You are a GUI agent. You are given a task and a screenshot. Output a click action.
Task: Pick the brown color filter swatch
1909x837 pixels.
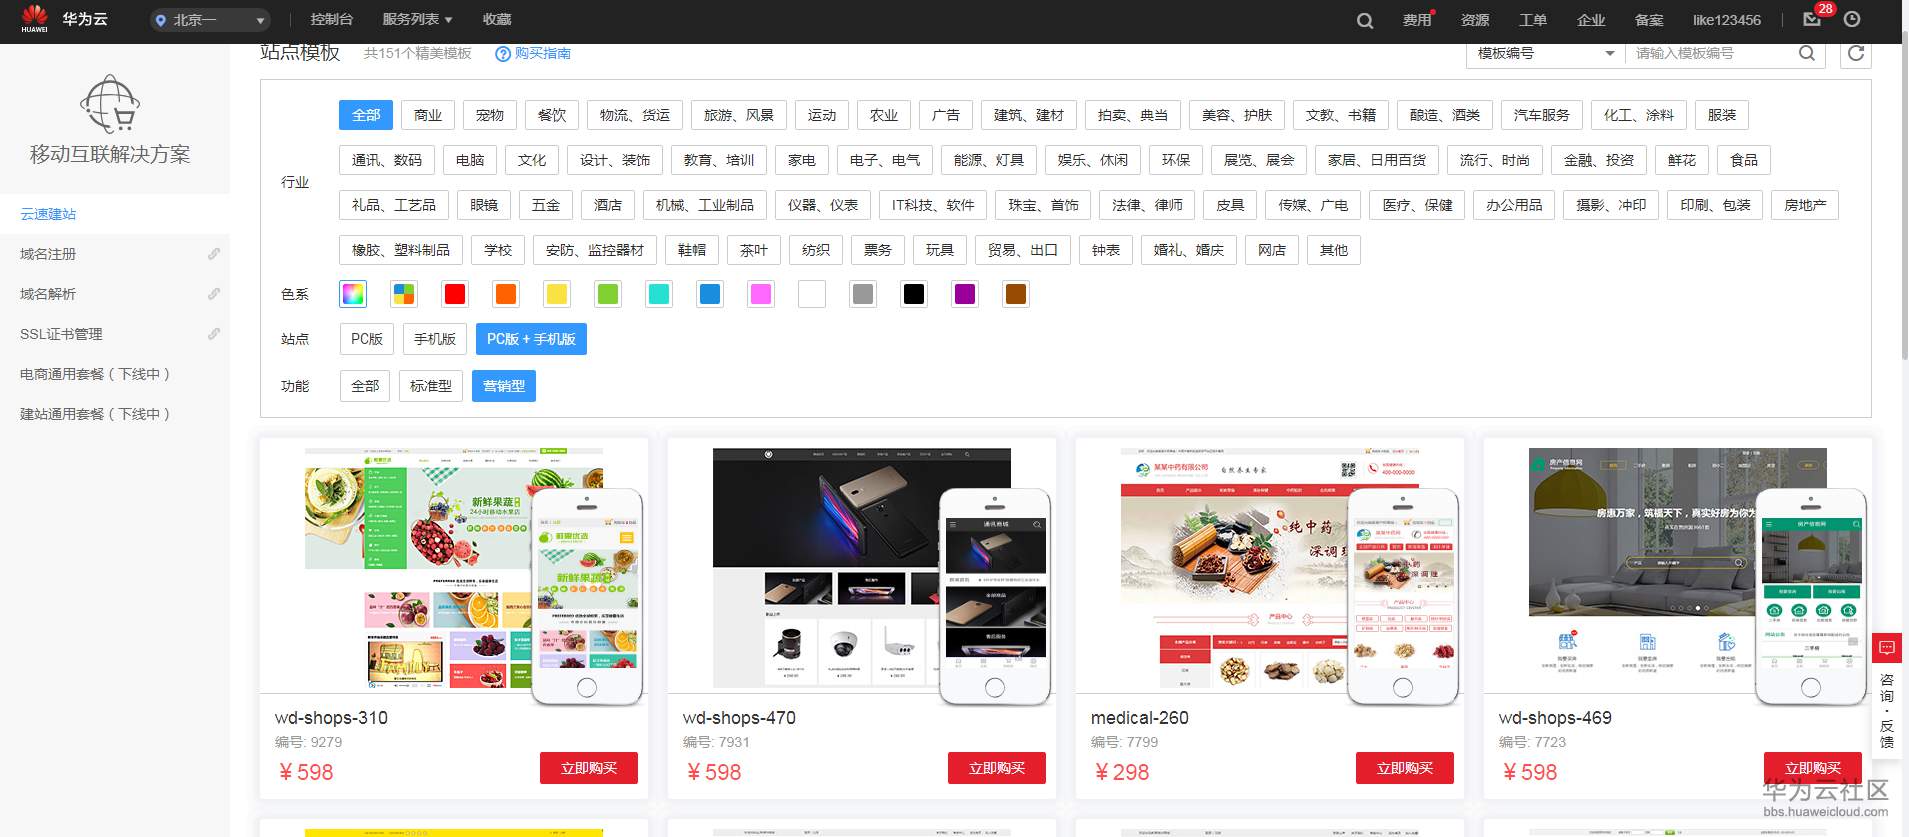pos(1016,294)
